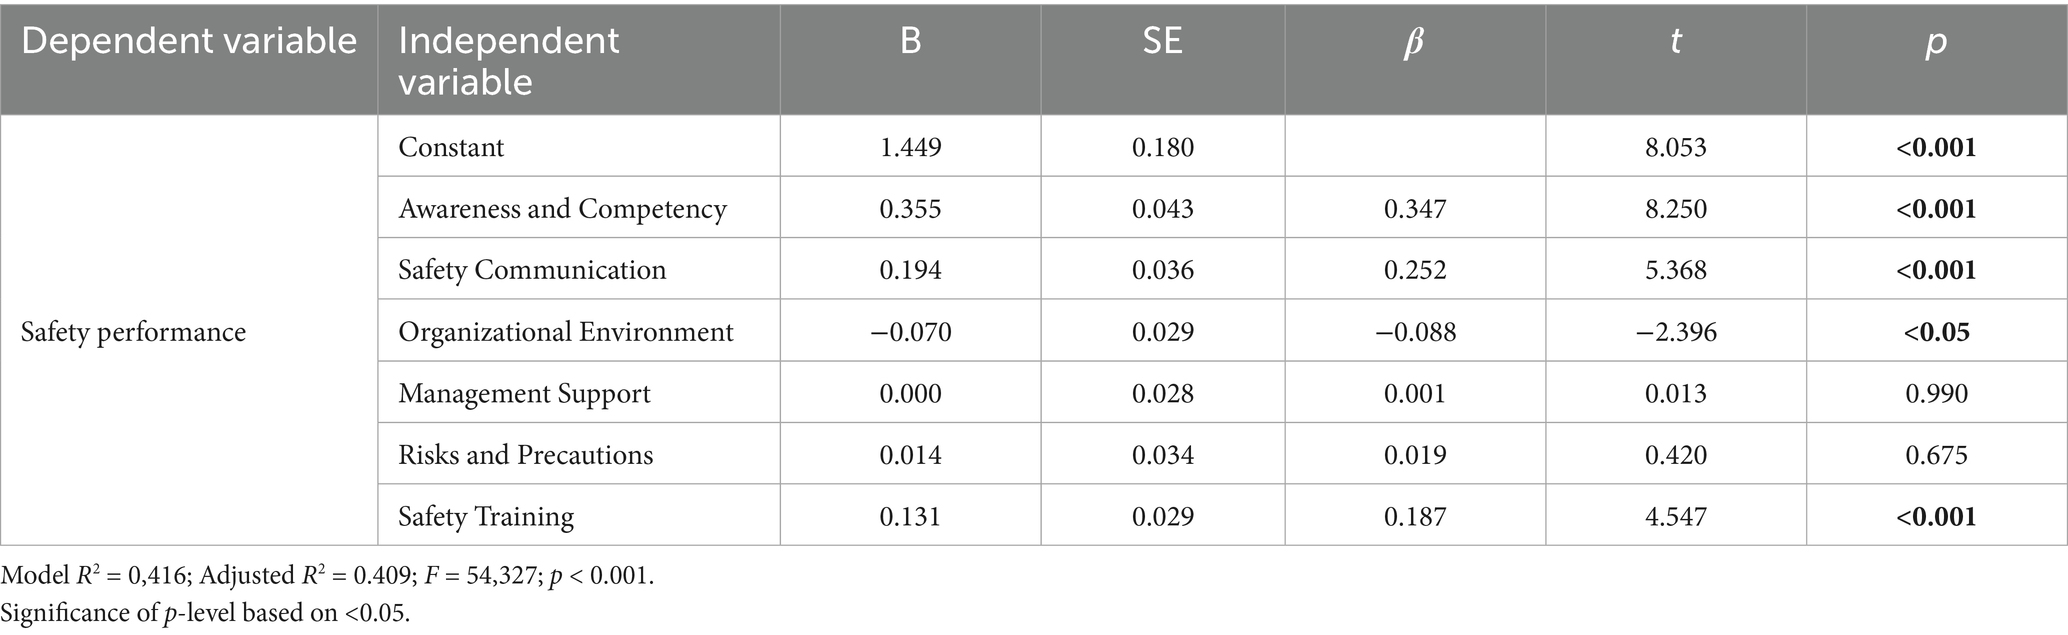Viewport: 2068px width, 635px height.
Task: Select the "Safety Communication" row label
Action: 532,270
